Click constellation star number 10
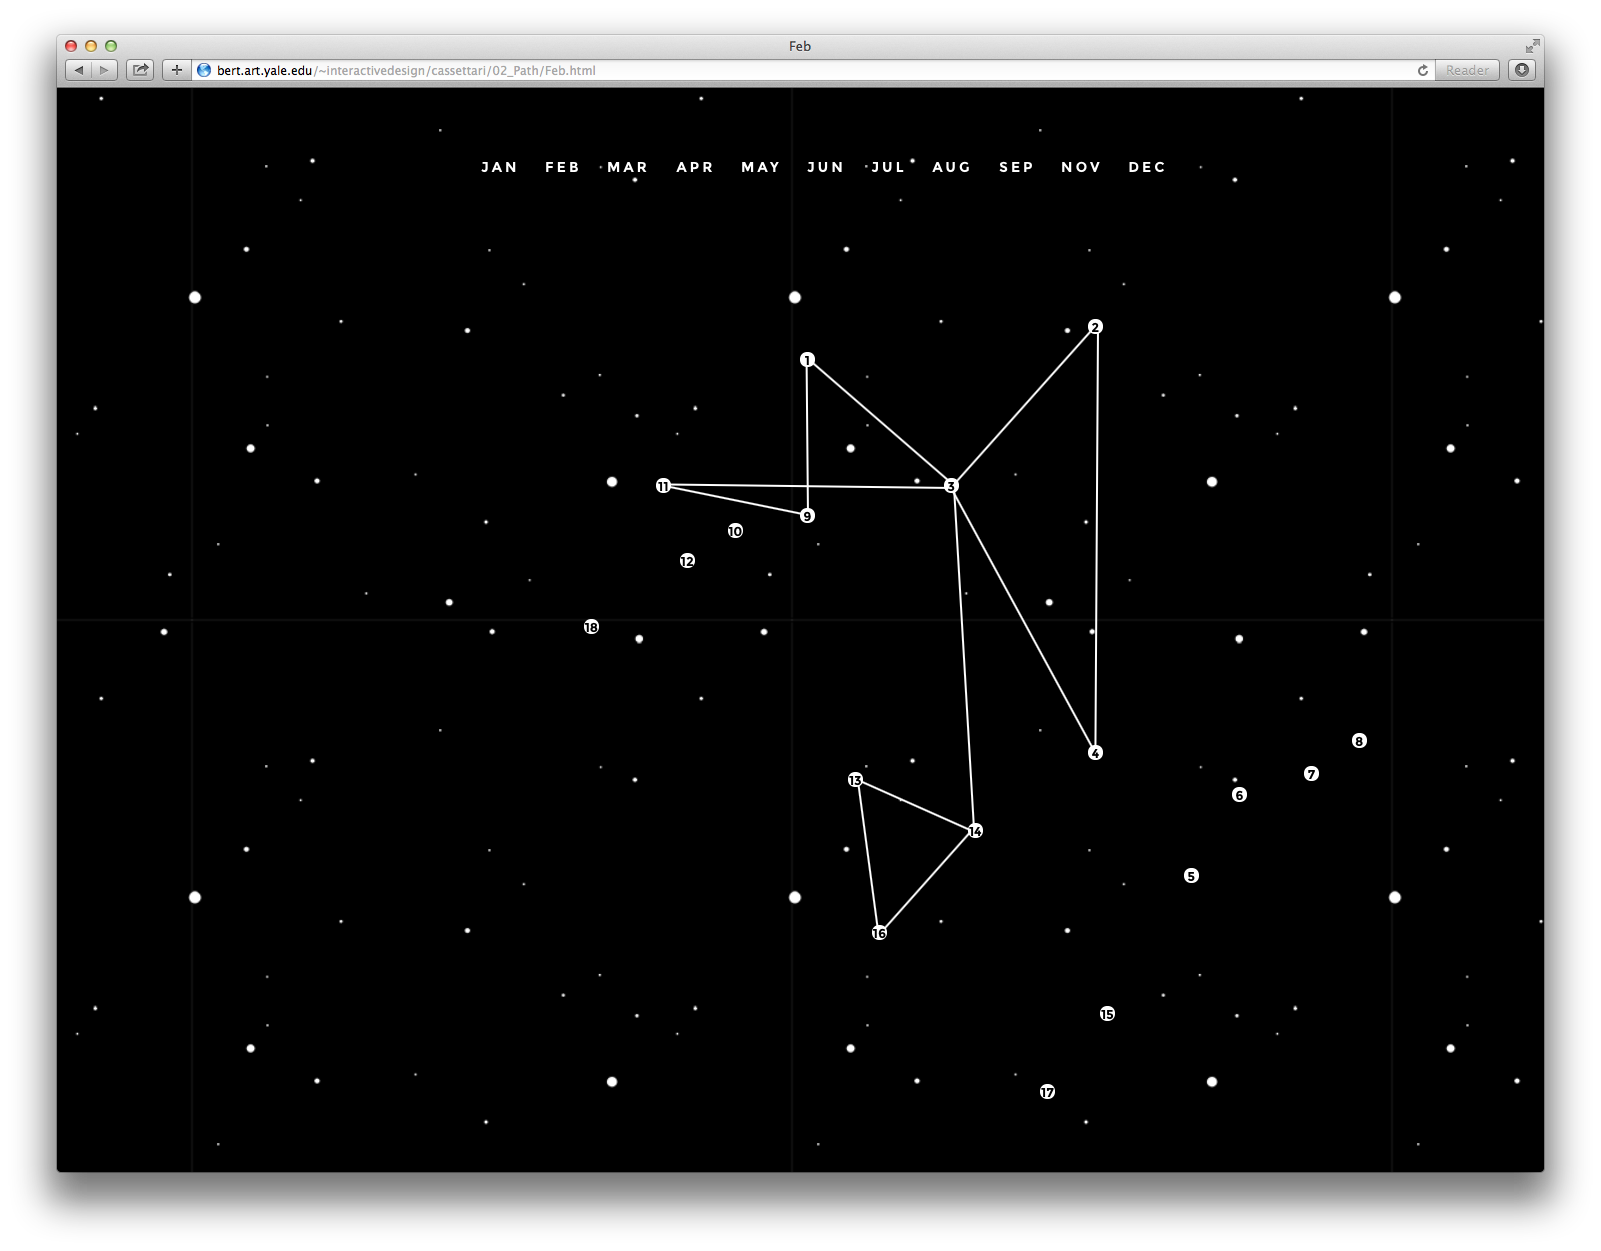This screenshot has width=1601, height=1251. pyautogui.click(x=735, y=531)
